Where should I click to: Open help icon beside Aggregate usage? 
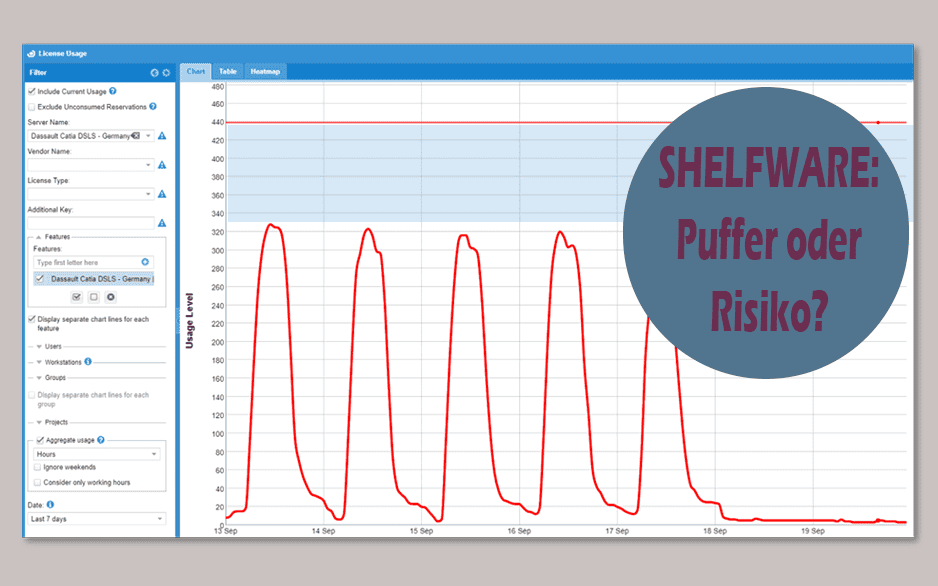tap(101, 440)
